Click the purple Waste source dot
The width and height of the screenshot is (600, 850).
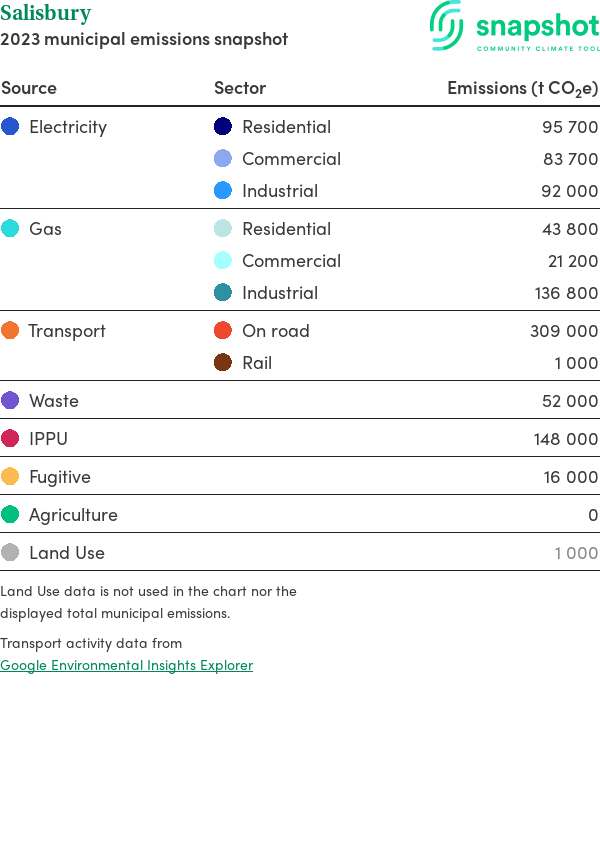point(10,400)
